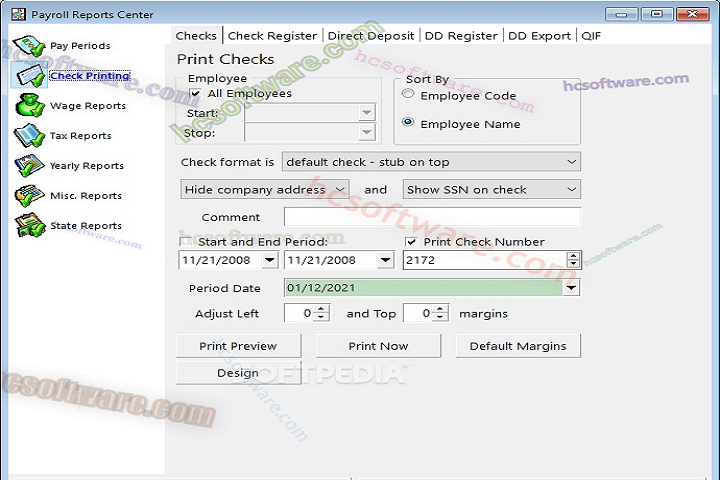Click the Adjust Left margin field
This screenshot has width=720, height=480.
pyautogui.click(x=300, y=313)
